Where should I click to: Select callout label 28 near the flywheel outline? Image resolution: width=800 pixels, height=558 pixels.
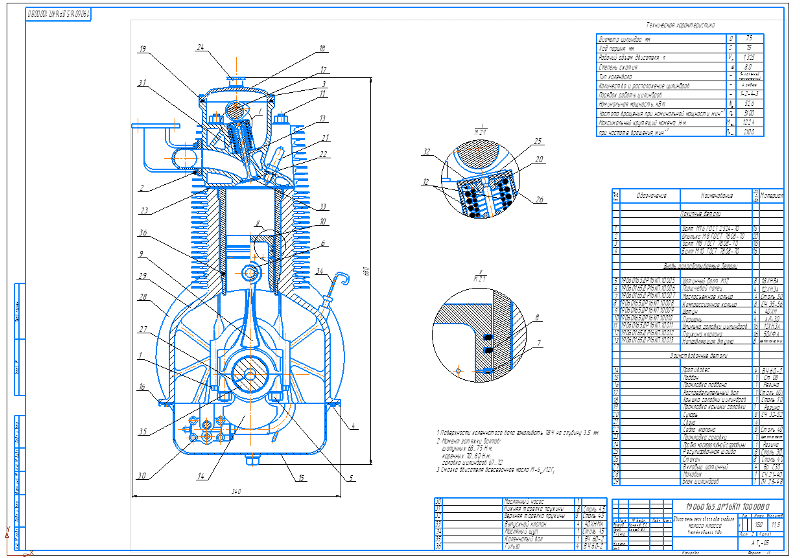[x=143, y=297]
